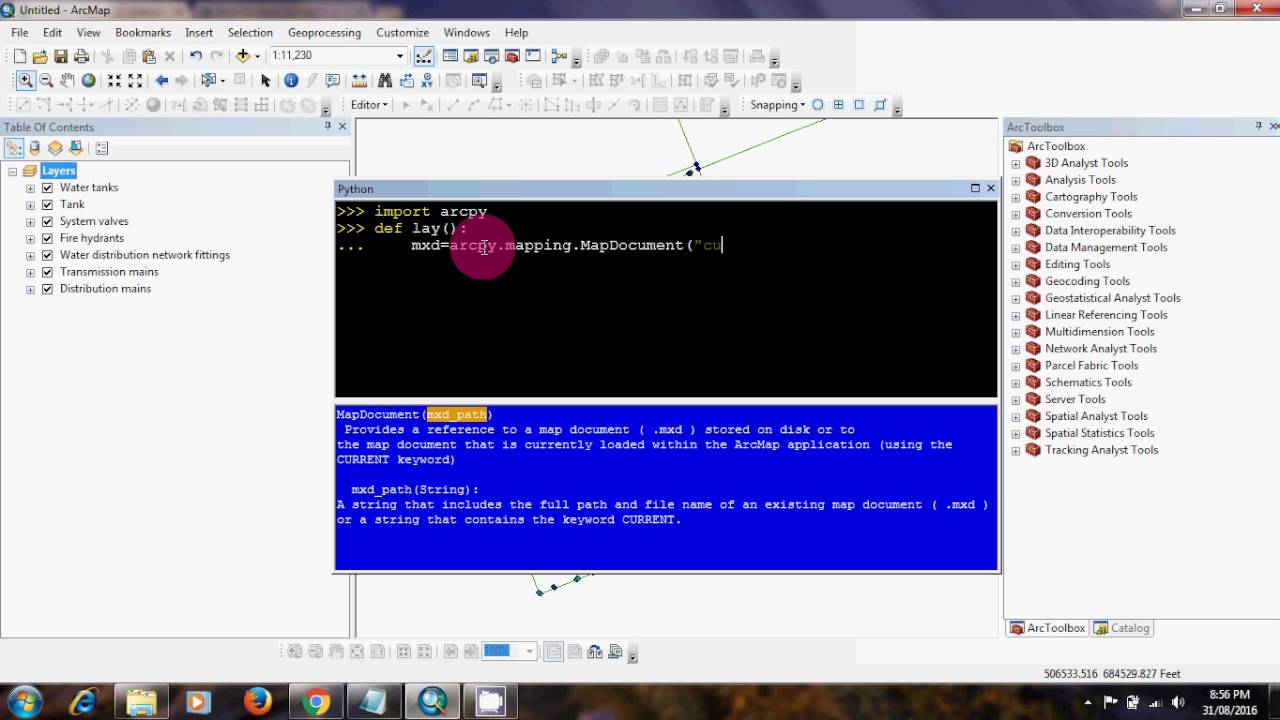The image size is (1280, 720).
Task: Click the Add Data button
Action: click(242, 57)
